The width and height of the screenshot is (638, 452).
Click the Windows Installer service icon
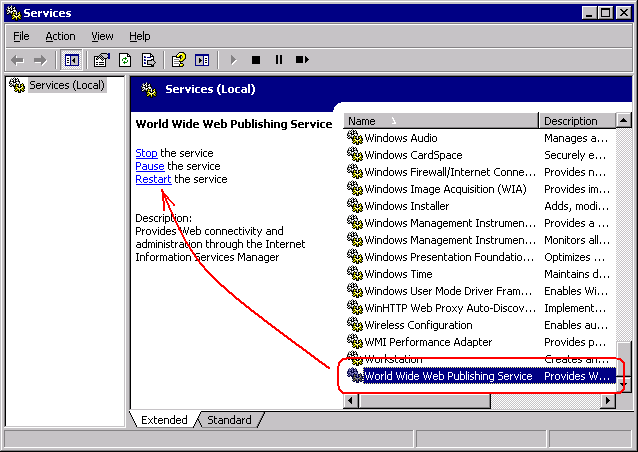(x=355, y=205)
